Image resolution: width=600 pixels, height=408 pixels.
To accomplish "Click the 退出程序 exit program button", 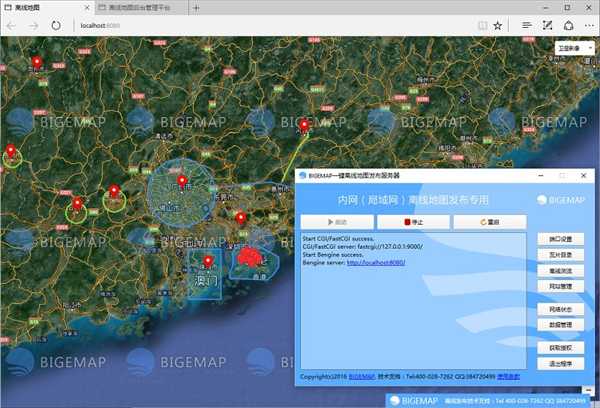I will tap(561, 363).
